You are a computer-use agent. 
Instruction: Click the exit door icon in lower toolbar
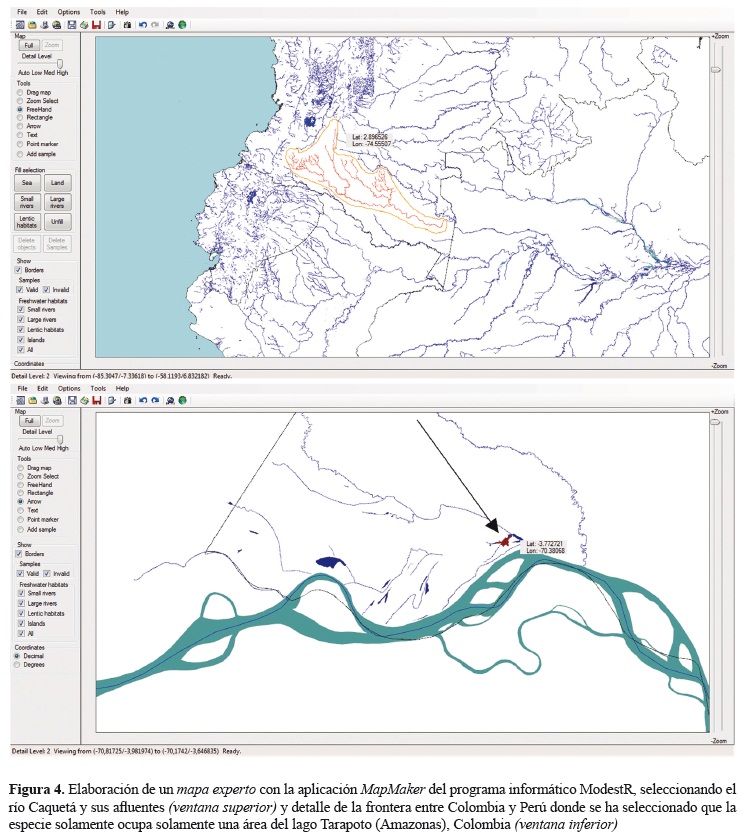tap(109, 400)
